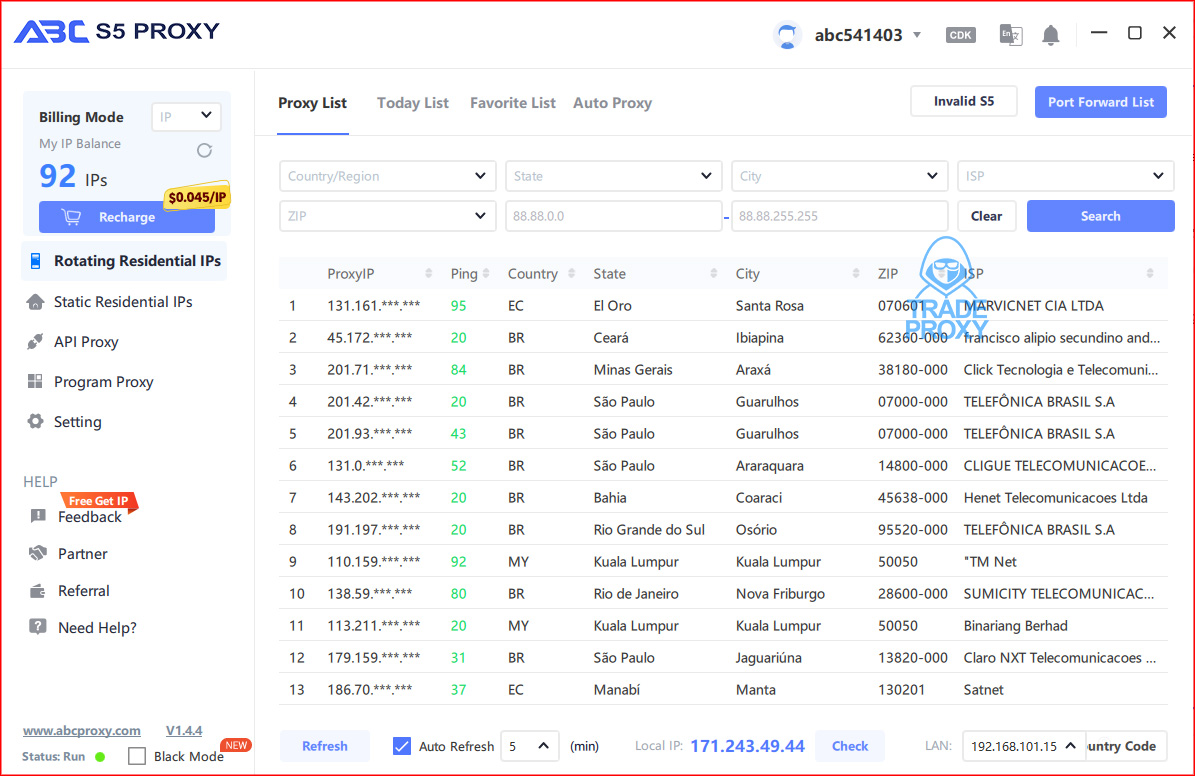Click the Need Help question icon
This screenshot has height=776, width=1195.
click(x=37, y=627)
